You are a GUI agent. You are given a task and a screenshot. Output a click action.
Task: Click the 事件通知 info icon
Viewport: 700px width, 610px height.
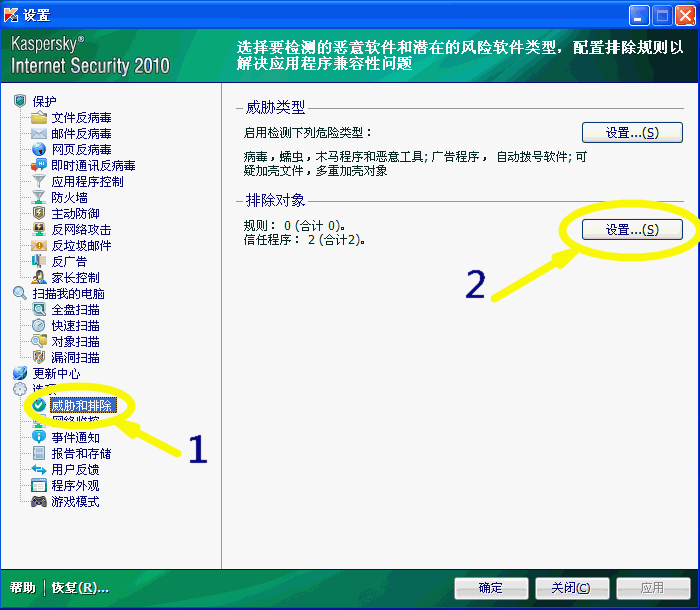[39, 437]
